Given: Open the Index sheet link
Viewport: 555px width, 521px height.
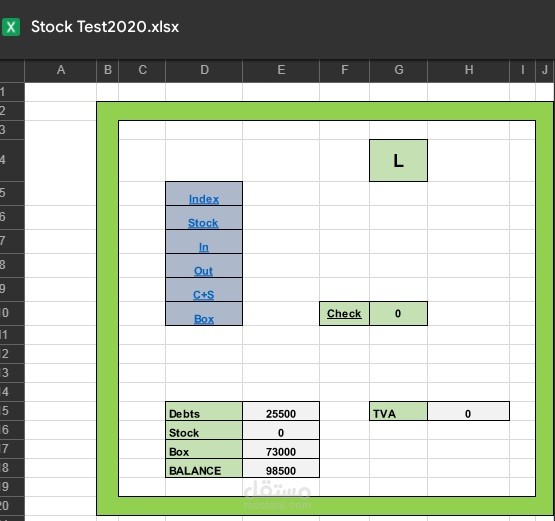Looking at the screenshot, I should click(204, 199).
